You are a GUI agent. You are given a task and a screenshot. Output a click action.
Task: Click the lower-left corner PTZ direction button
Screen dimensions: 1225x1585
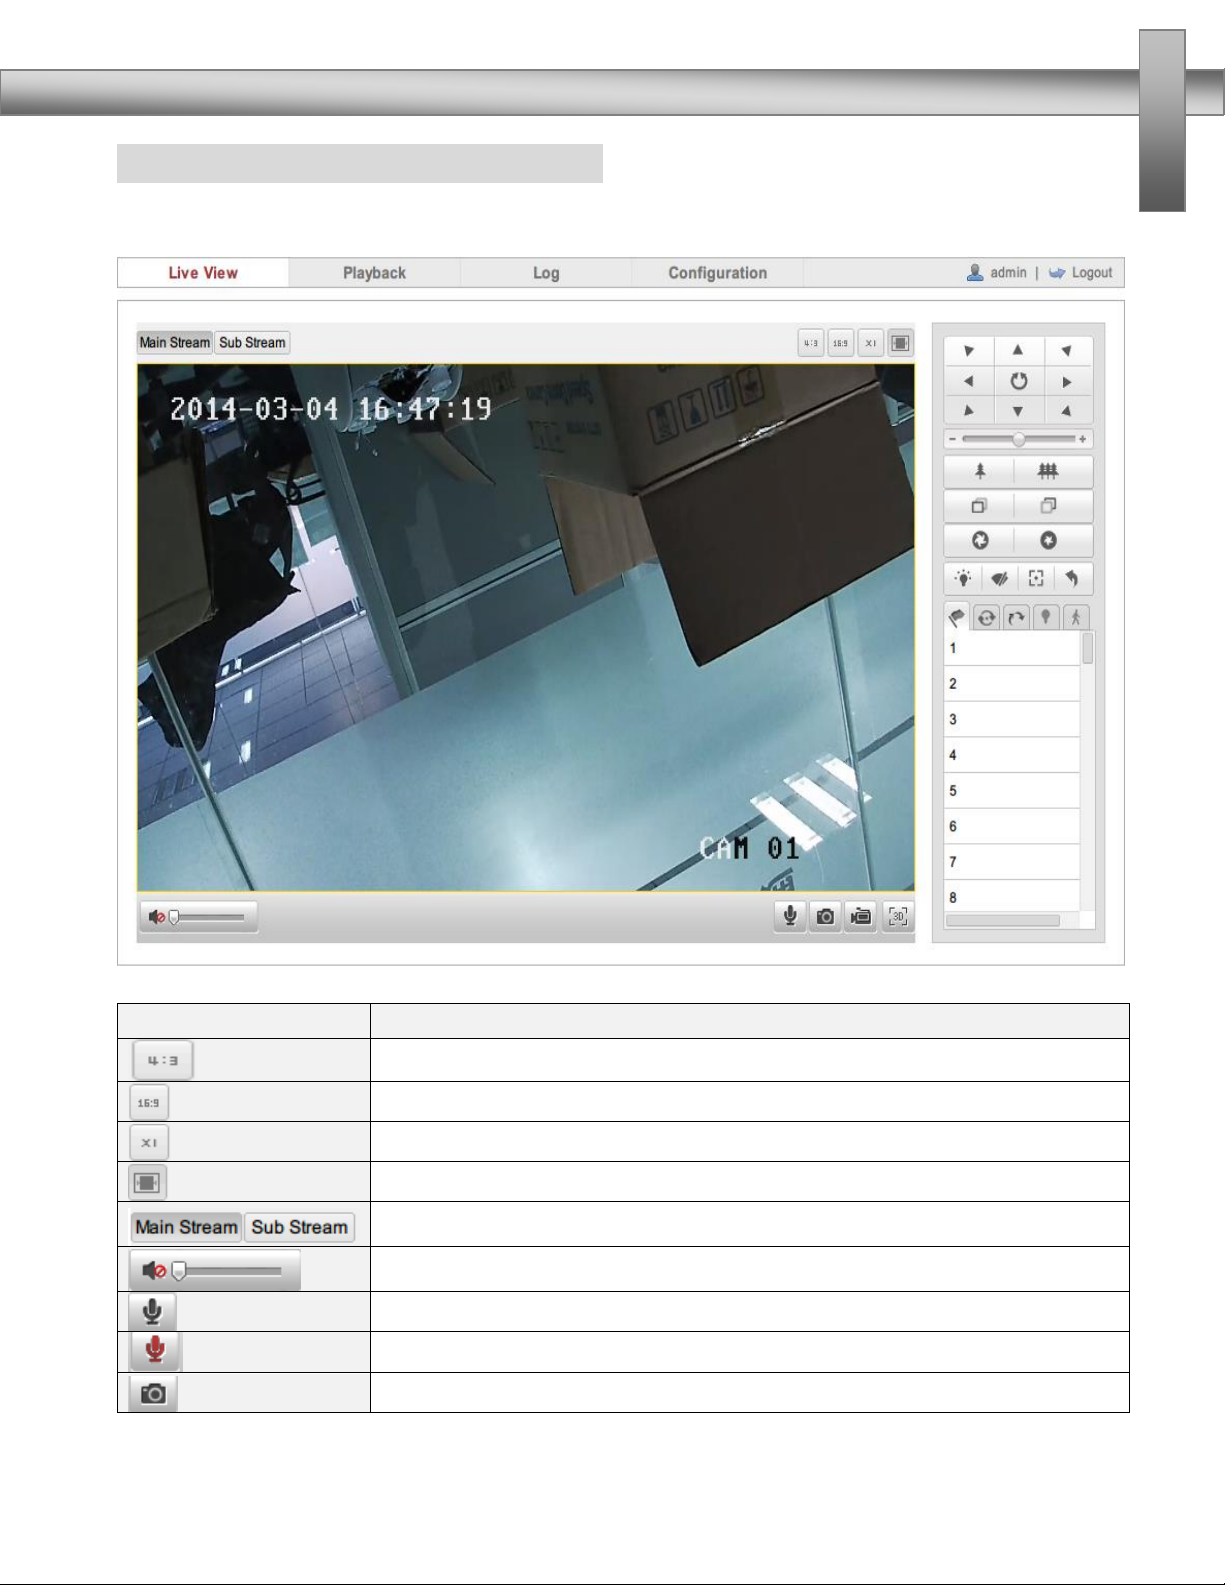(x=969, y=411)
